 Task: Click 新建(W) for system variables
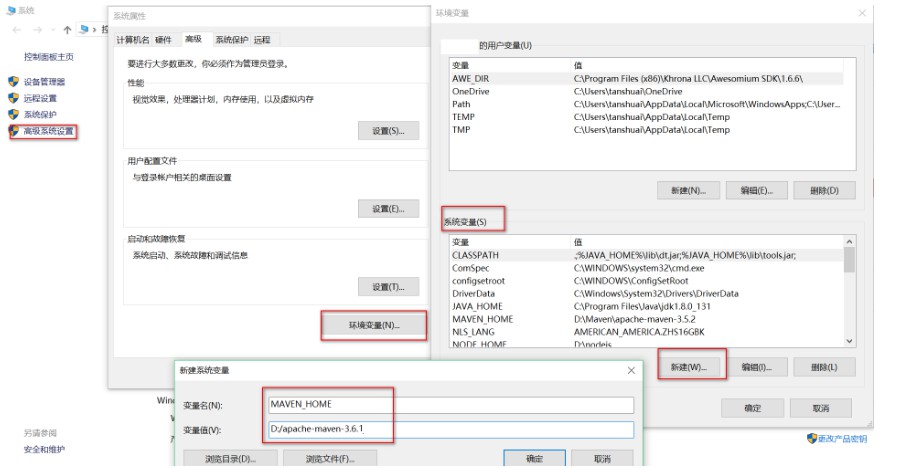[x=688, y=367]
